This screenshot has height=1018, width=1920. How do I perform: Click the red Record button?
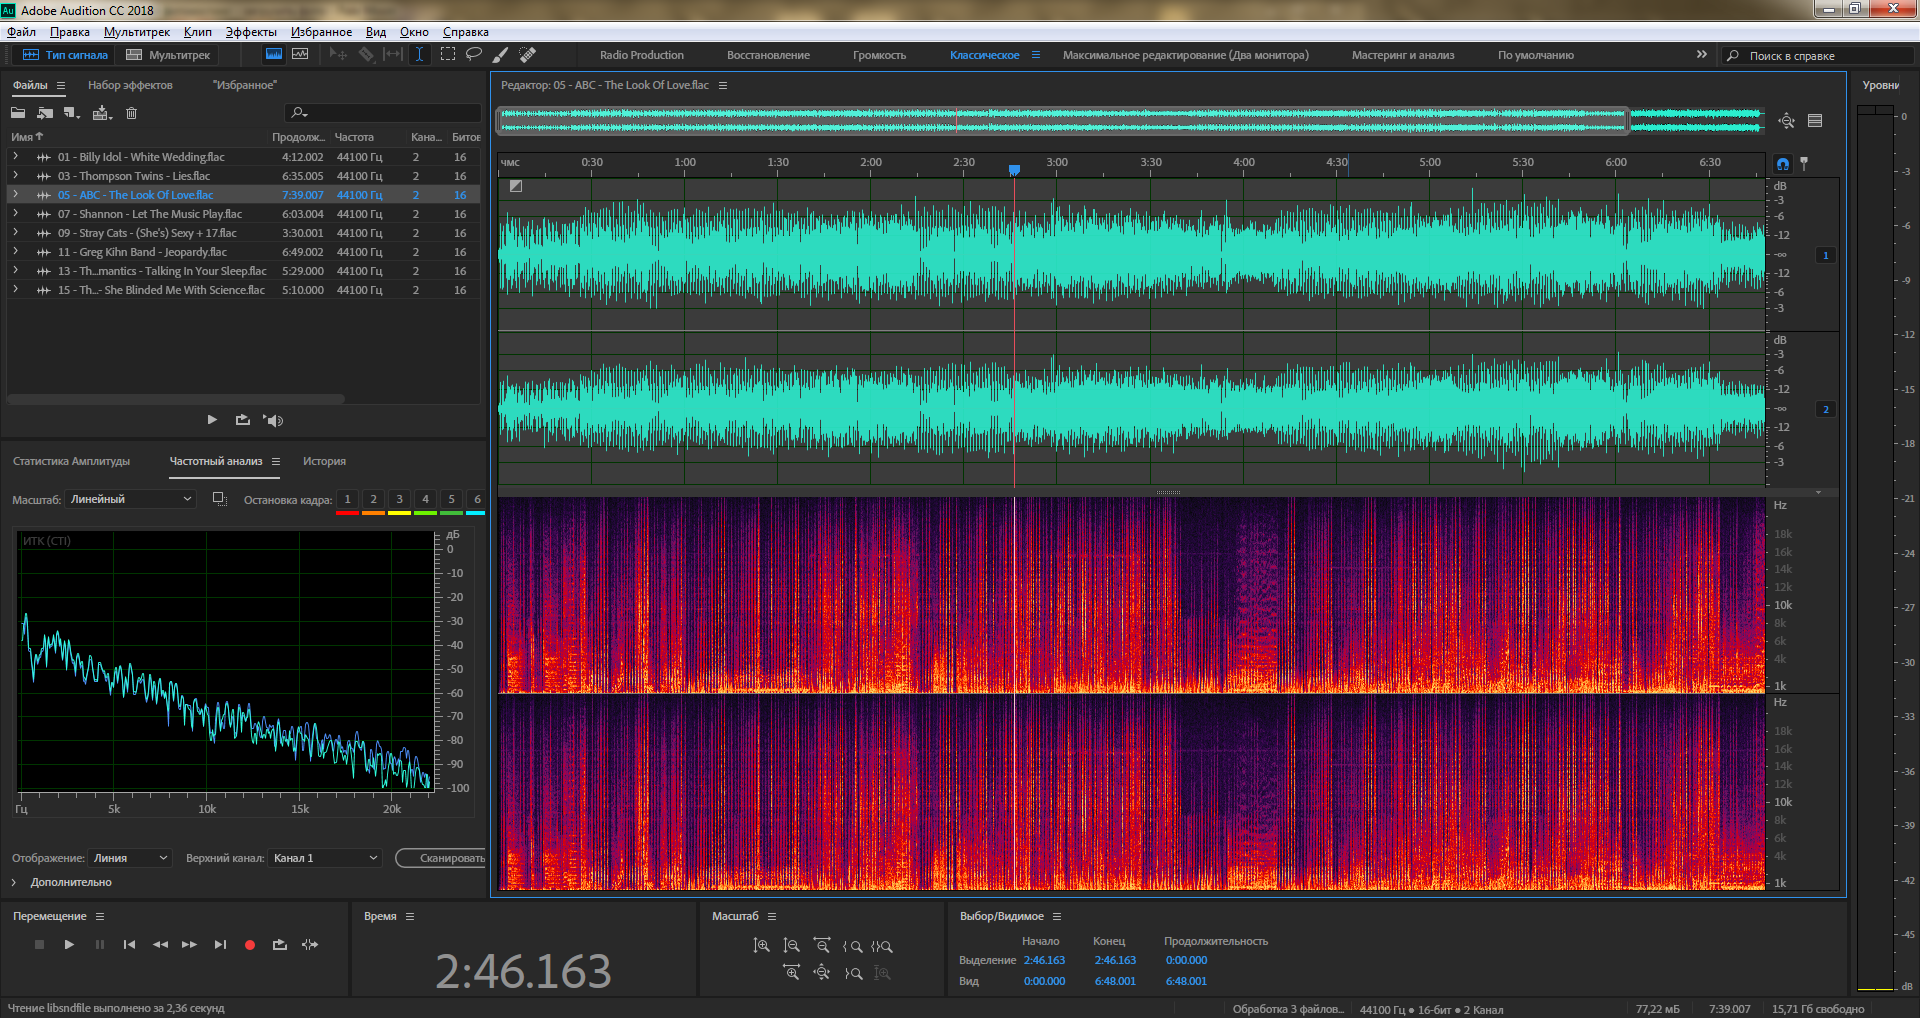coord(250,944)
